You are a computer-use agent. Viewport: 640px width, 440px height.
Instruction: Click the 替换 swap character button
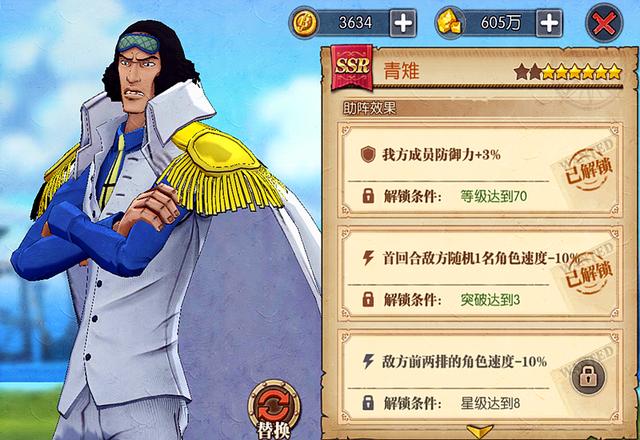274,410
